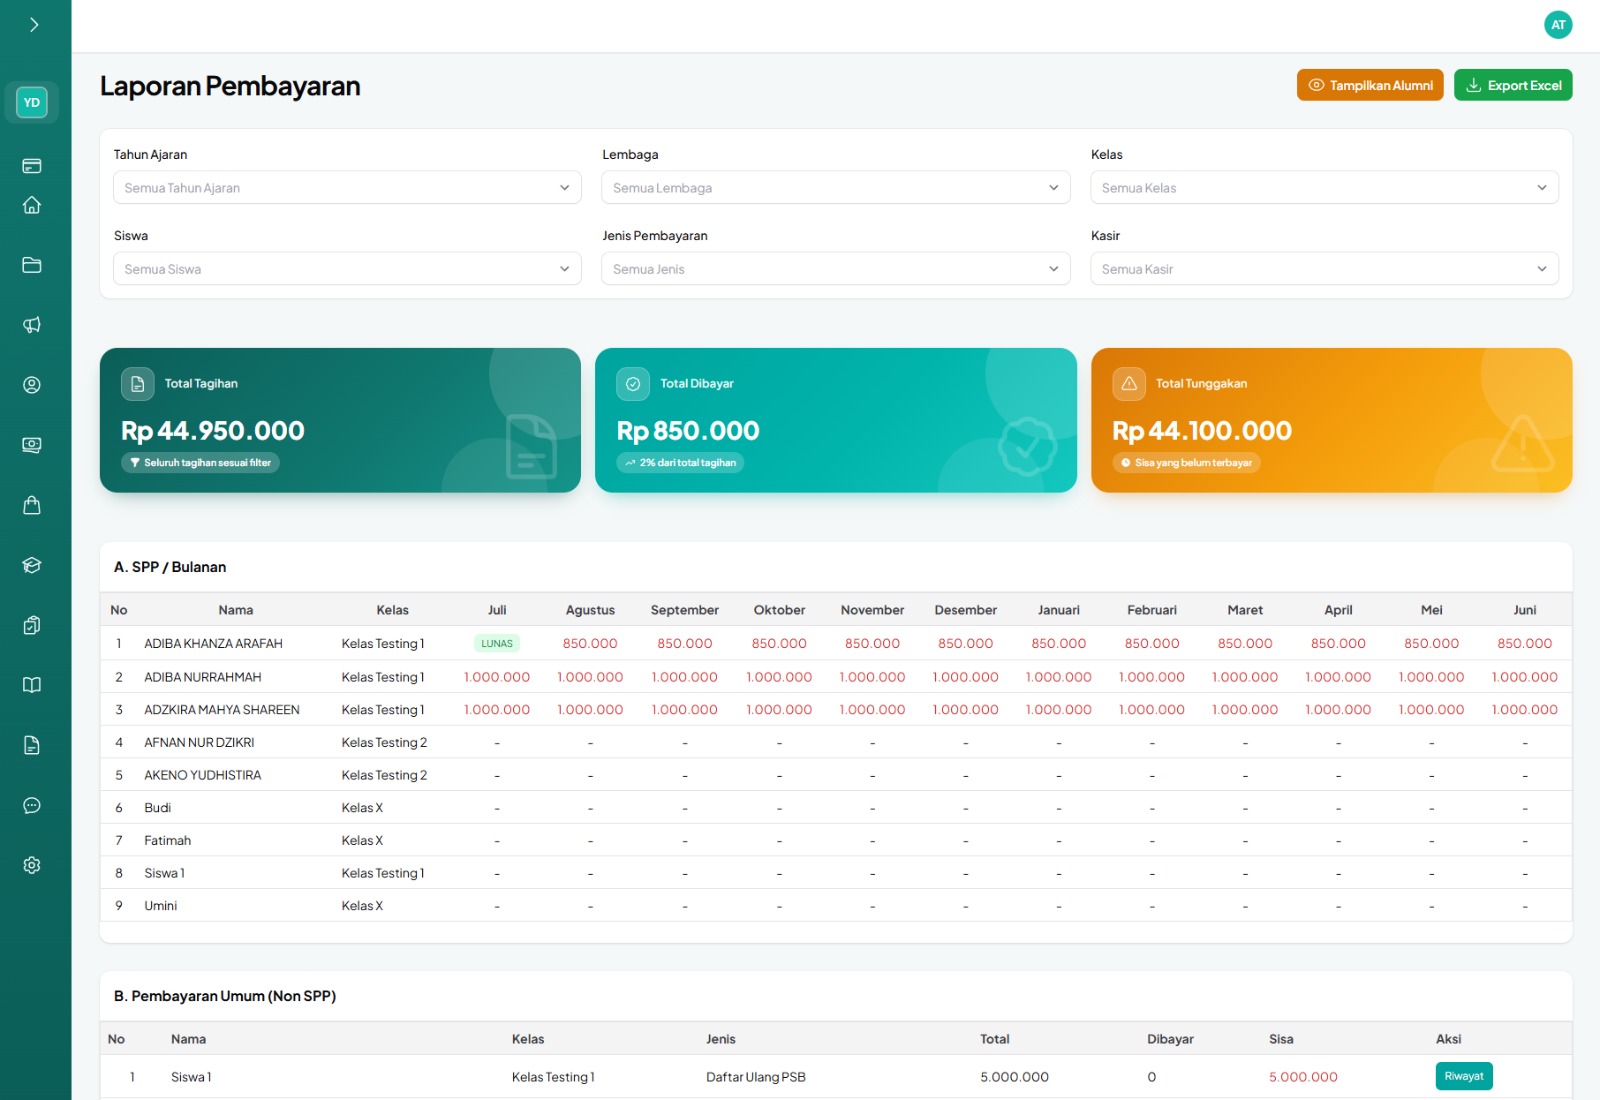
Task: Open the megaphone announcements icon
Action: pos(32,325)
